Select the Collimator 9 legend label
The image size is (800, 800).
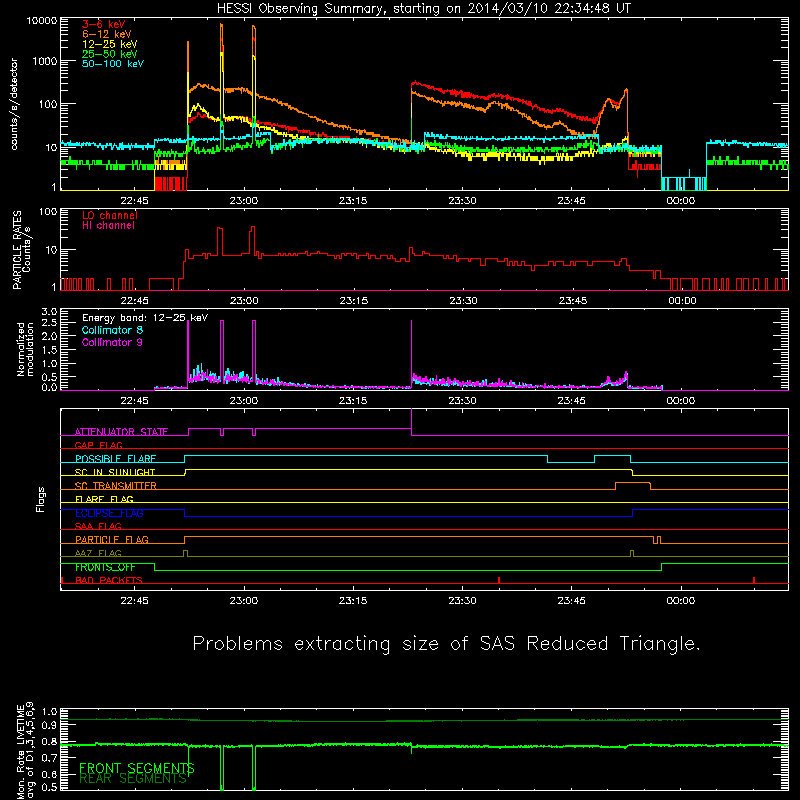pos(112,342)
